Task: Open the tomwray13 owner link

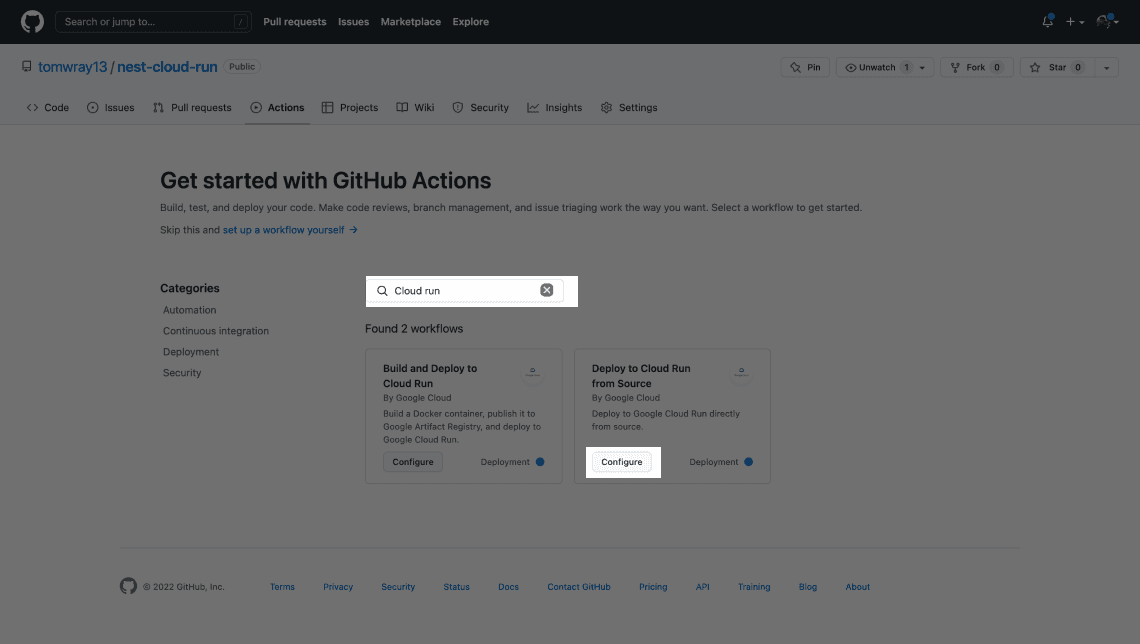Action: tap(73, 67)
